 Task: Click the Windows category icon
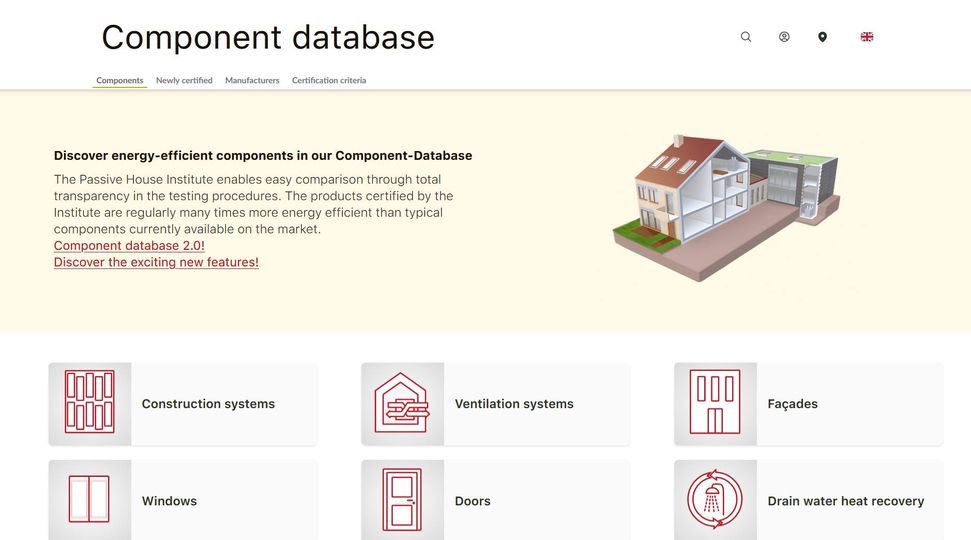90,499
